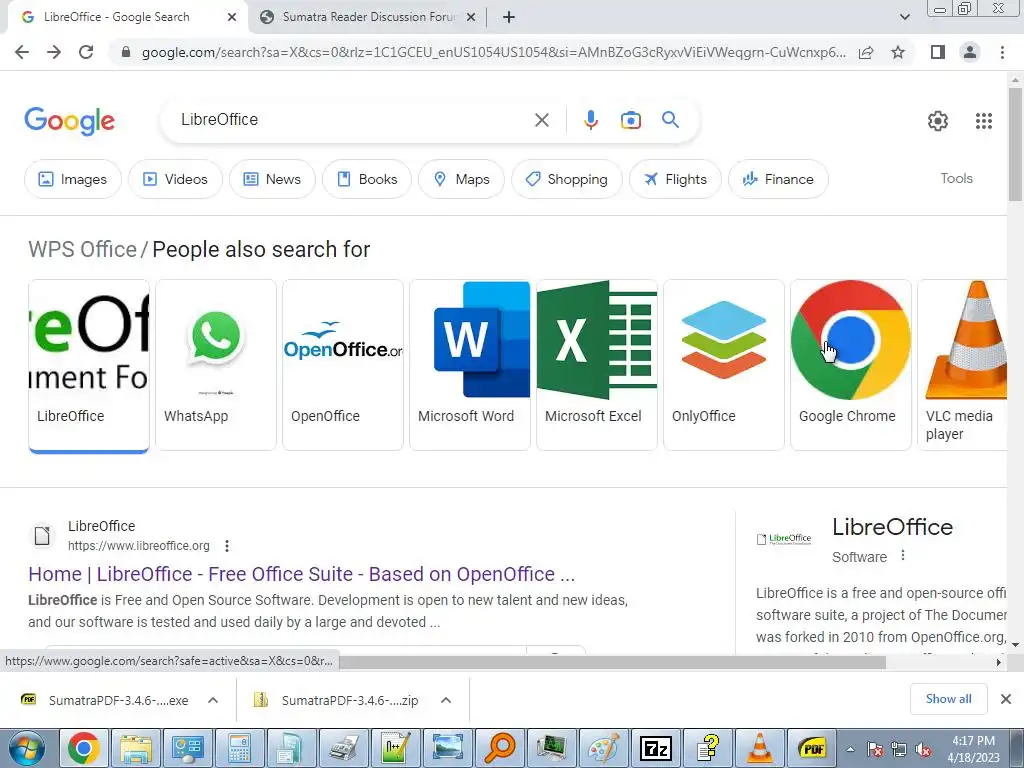Select the Microsoft Excel card
The height and width of the screenshot is (768, 1024).
tap(597, 365)
